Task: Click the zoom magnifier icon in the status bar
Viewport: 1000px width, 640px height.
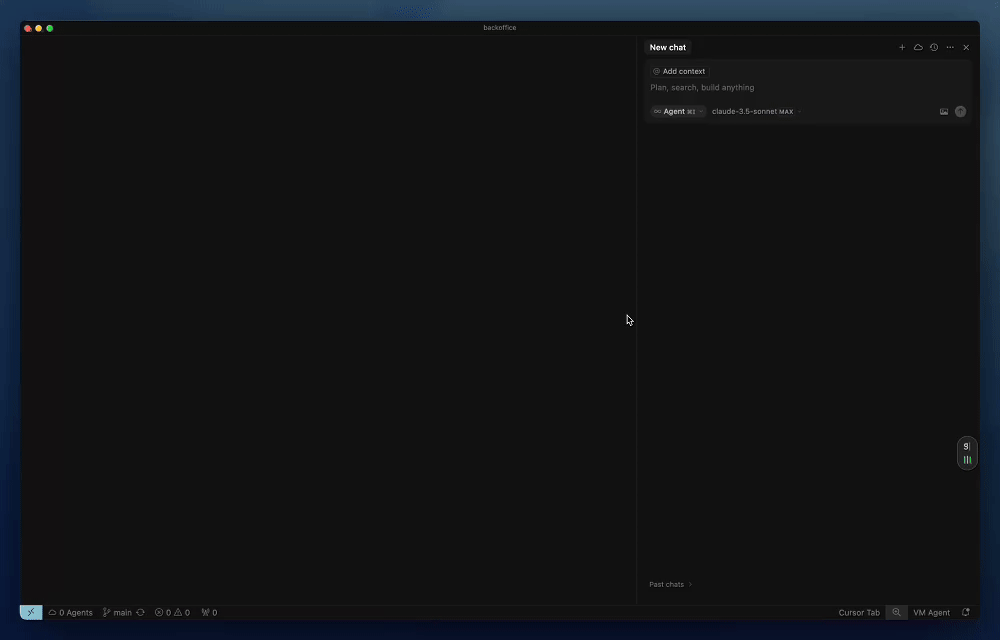Action: (896, 612)
